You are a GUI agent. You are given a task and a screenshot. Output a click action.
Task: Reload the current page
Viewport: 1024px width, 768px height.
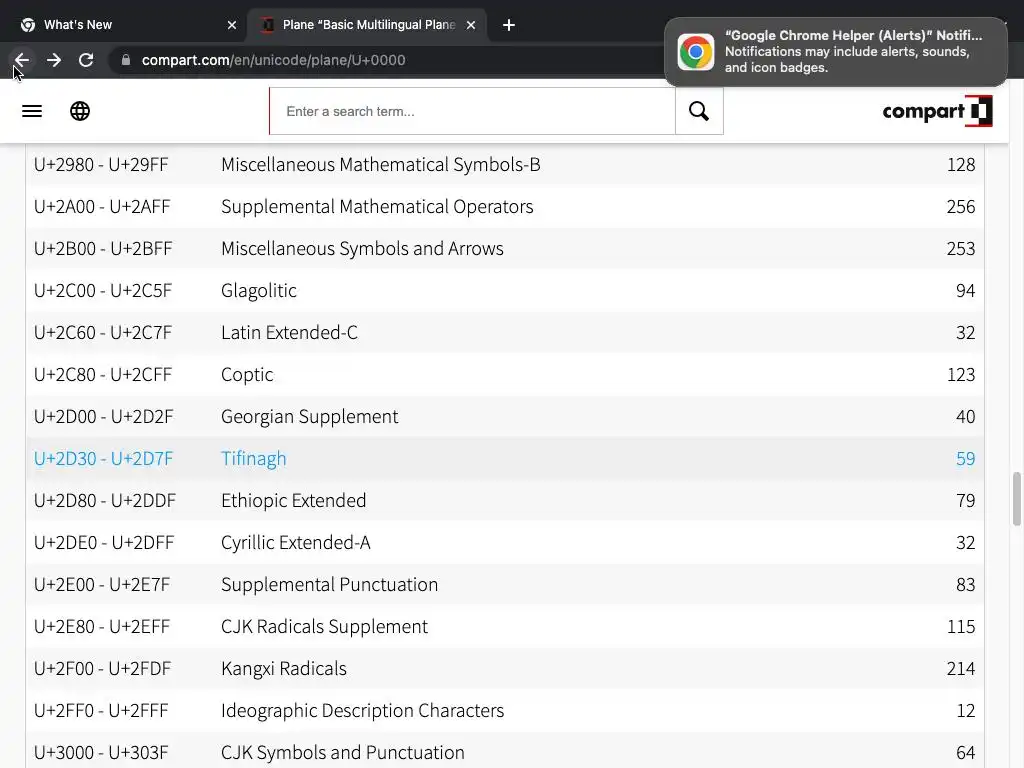86,60
